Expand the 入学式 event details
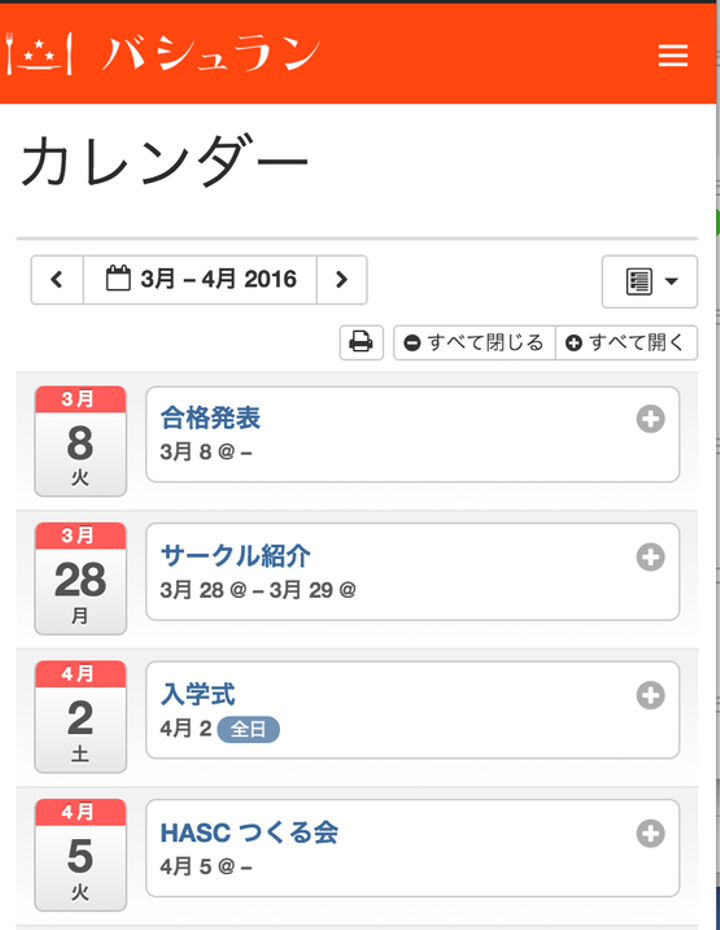The height and width of the screenshot is (930, 720). pos(650,695)
